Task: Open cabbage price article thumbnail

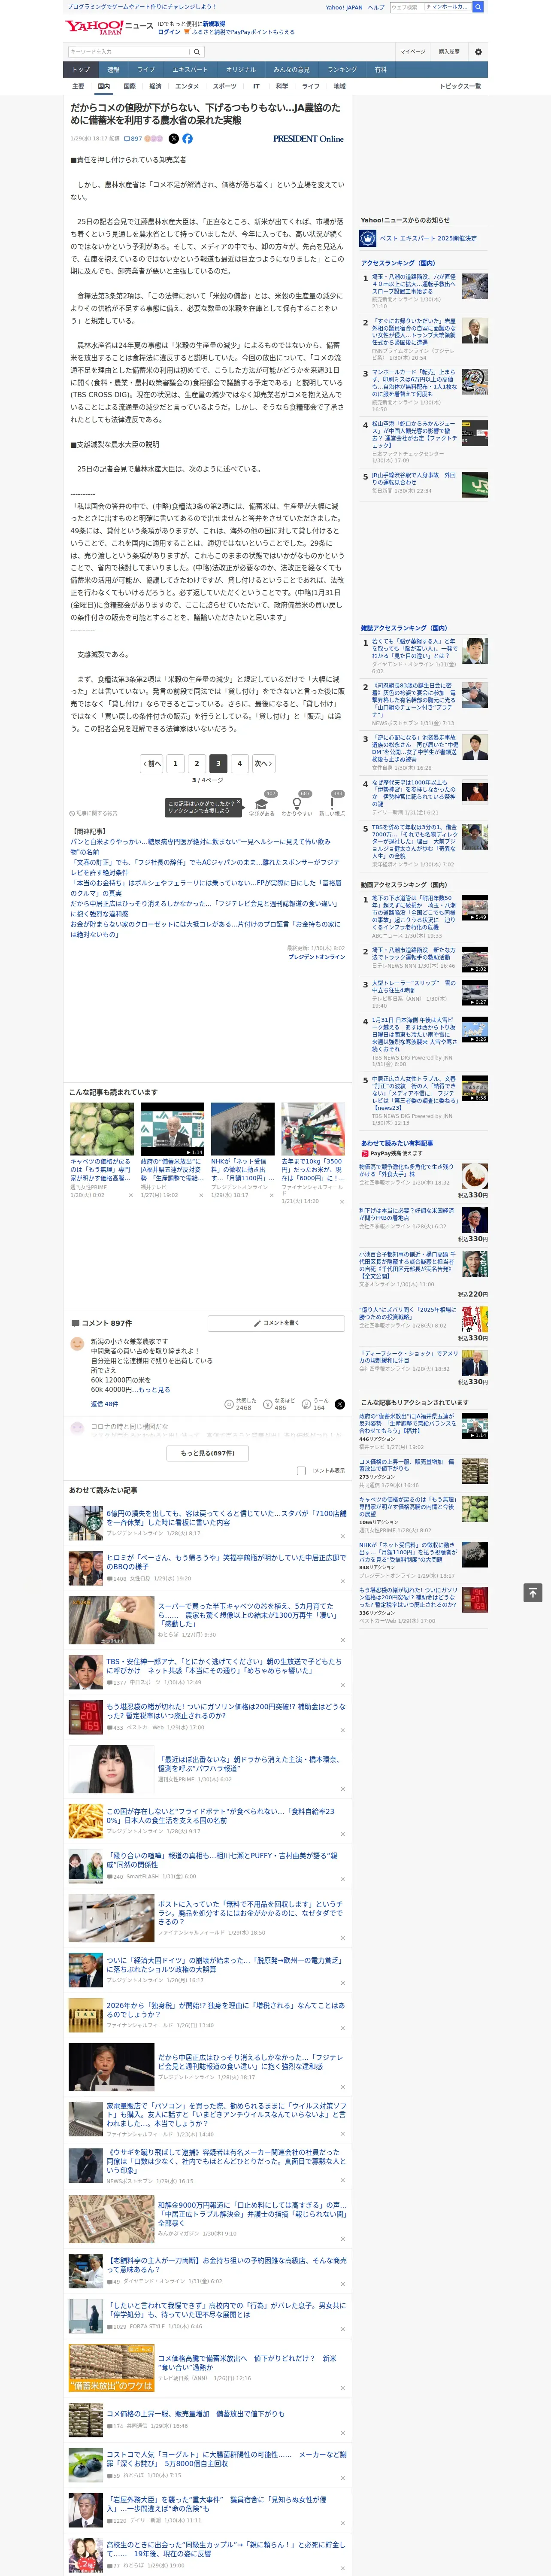Action: tap(102, 1129)
